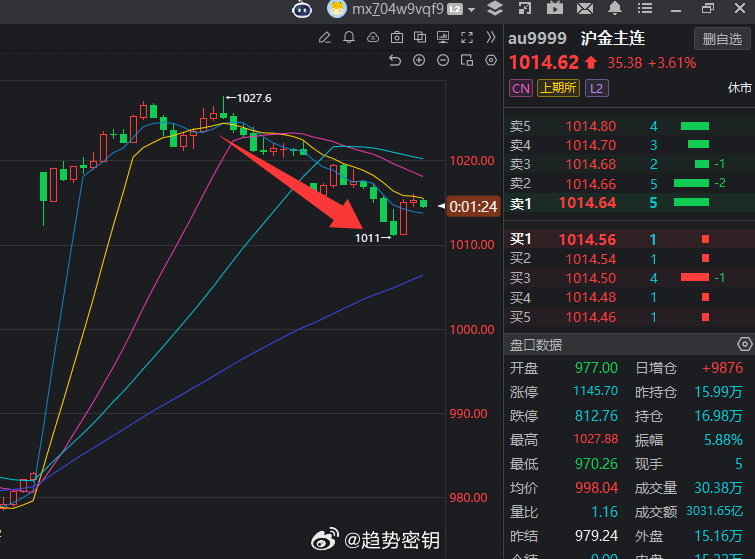Click the 沪金主连 contract name
This screenshot has width=755, height=559.
coord(612,38)
